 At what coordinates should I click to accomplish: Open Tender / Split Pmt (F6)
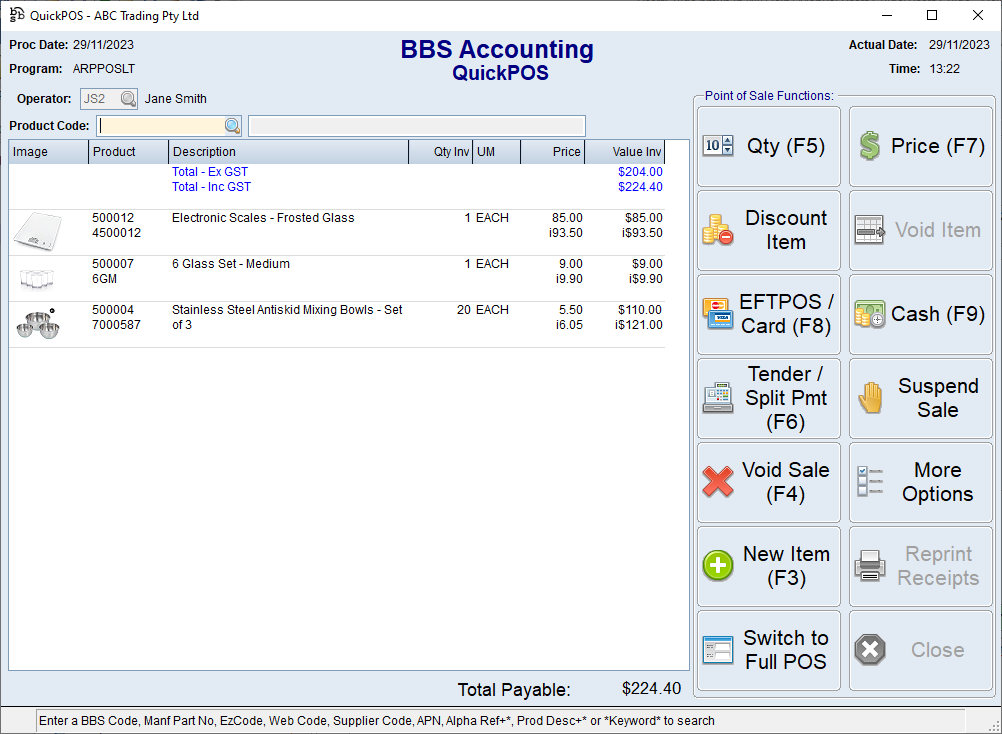pos(768,398)
